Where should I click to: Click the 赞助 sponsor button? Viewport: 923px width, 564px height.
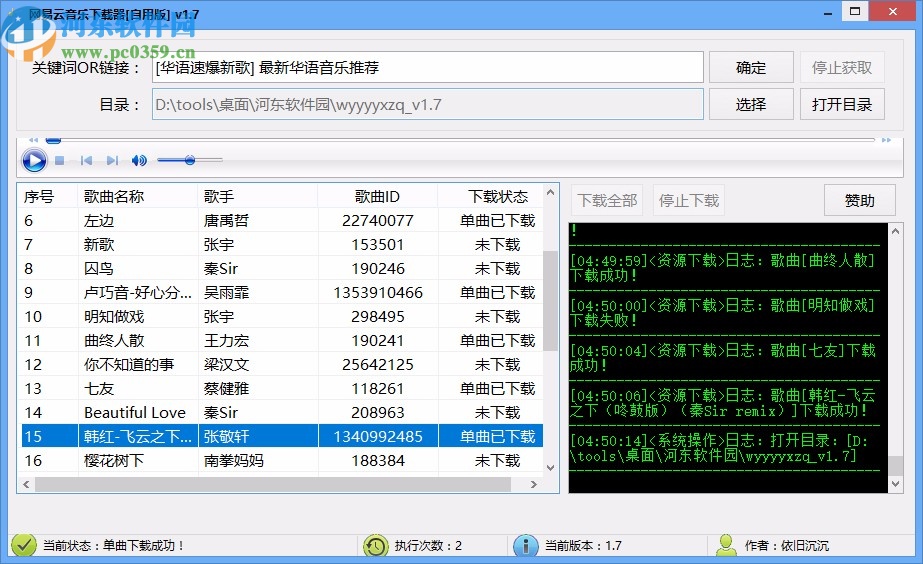click(859, 201)
